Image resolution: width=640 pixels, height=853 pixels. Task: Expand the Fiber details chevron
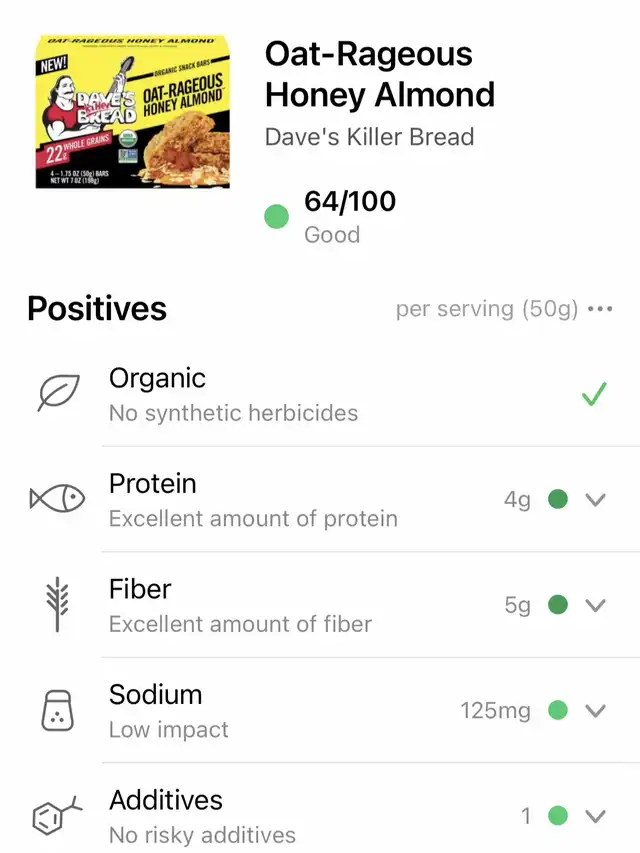595,605
